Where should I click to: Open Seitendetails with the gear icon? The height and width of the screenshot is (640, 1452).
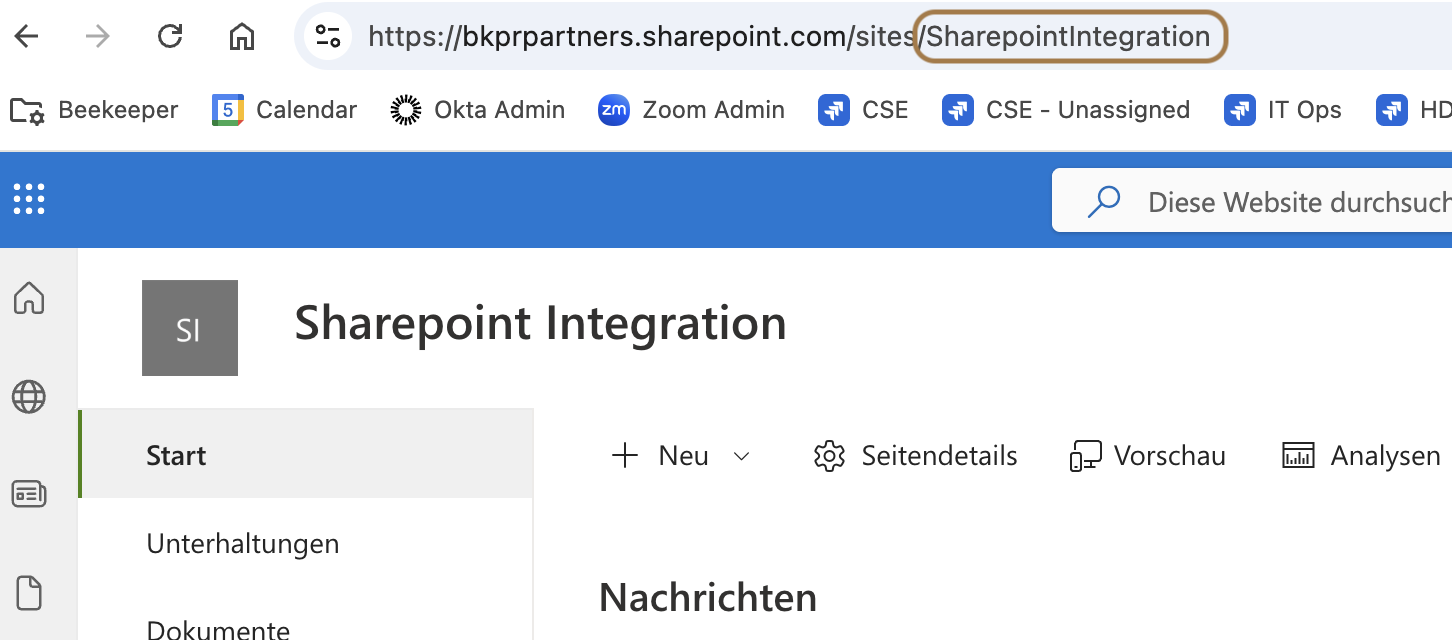click(915, 457)
